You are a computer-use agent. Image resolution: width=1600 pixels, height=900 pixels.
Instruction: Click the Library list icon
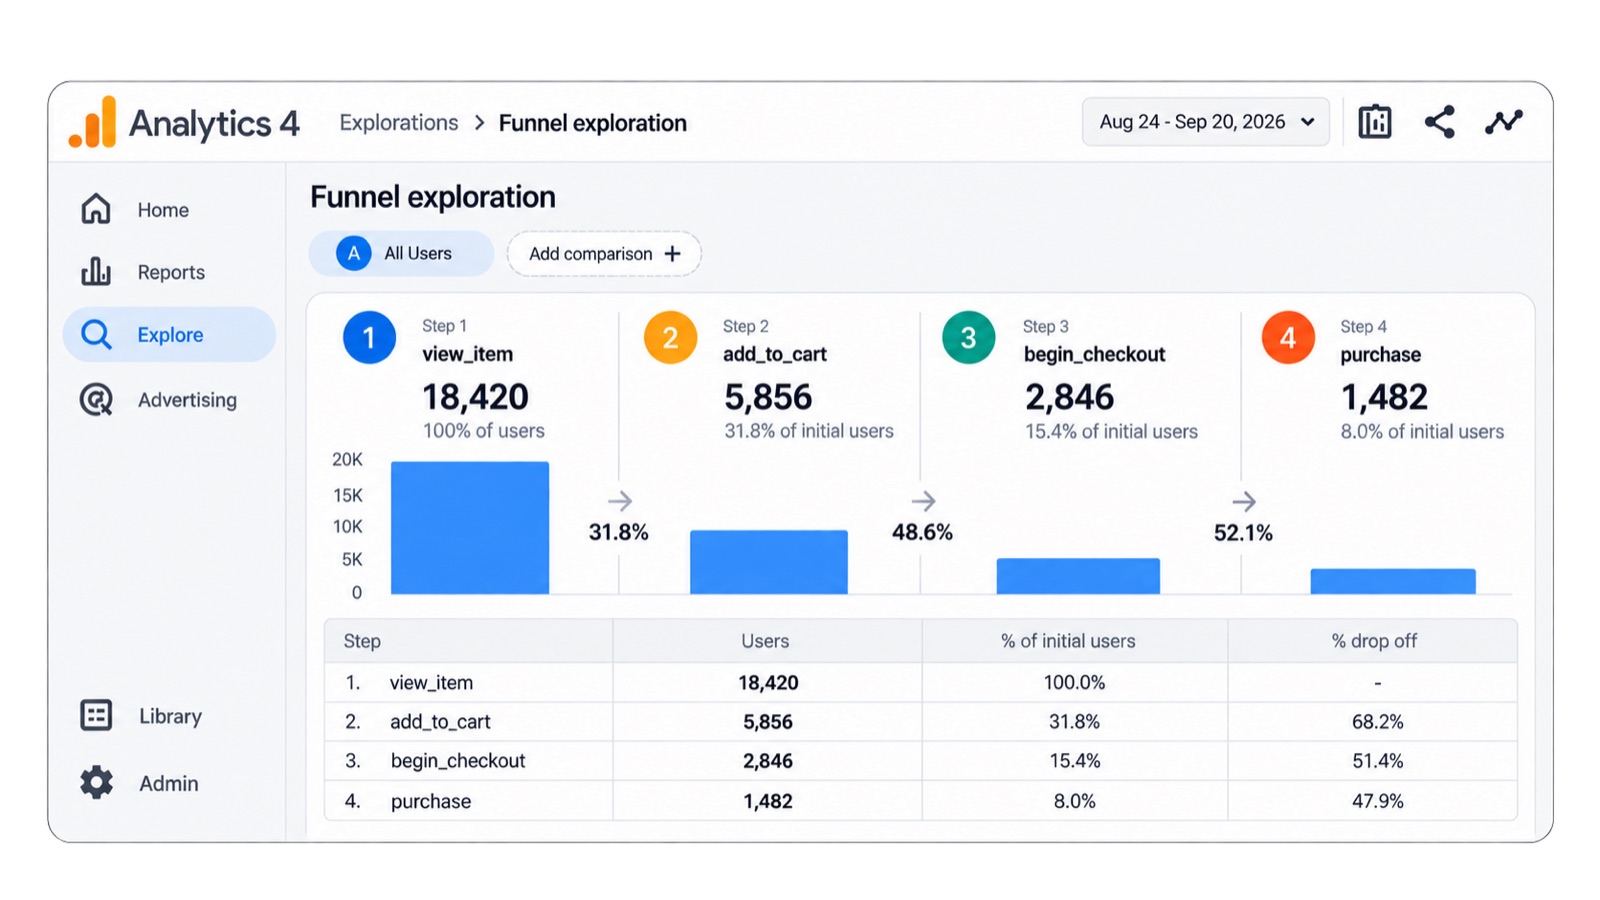(96, 715)
